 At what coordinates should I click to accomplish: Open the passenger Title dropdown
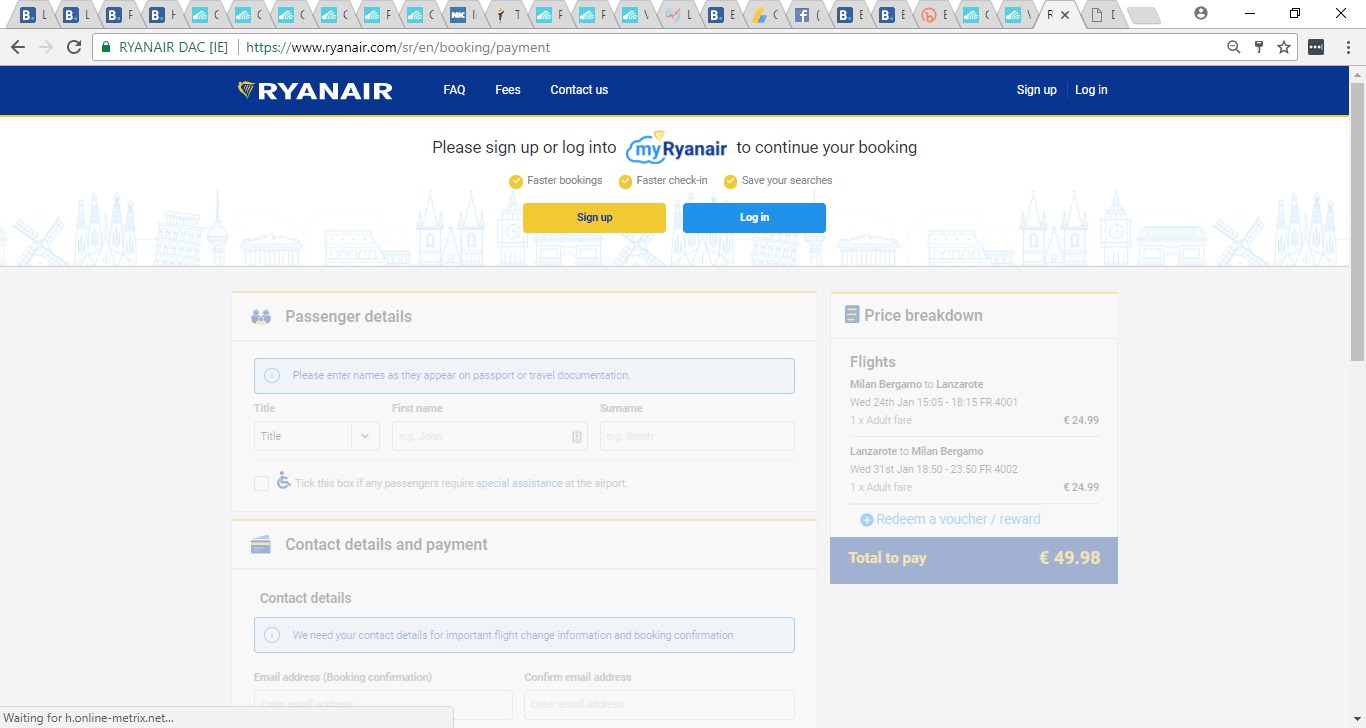coord(316,436)
